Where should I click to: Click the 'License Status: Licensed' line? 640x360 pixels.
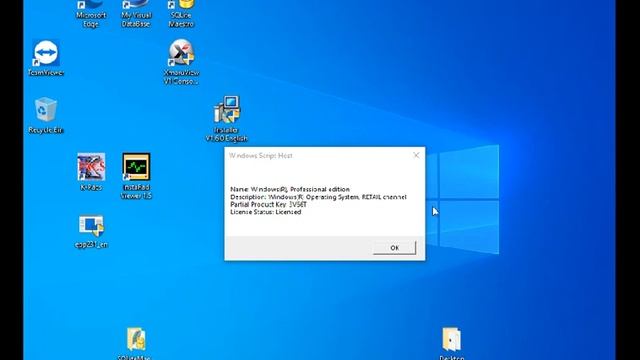point(265,212)
